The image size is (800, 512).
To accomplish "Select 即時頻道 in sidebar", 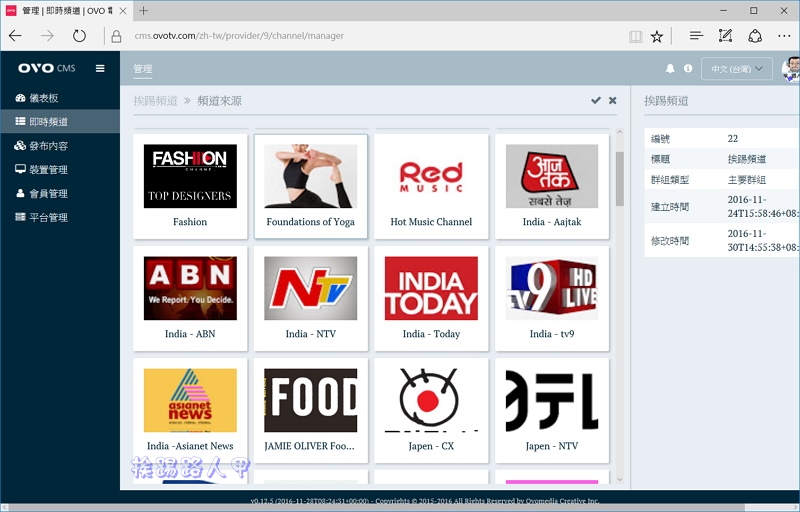I will pos(60,121).
